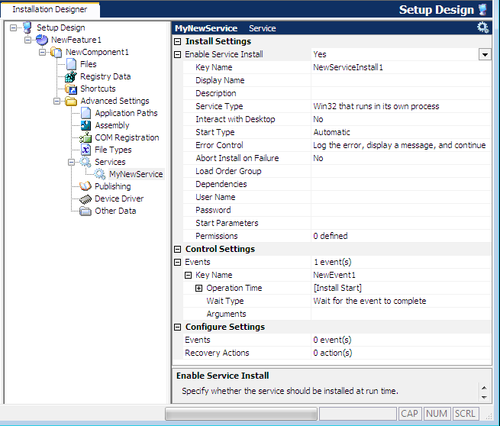500x426 pixels.
Task: Select the Publishing book icon
Action: coord(85,186)
